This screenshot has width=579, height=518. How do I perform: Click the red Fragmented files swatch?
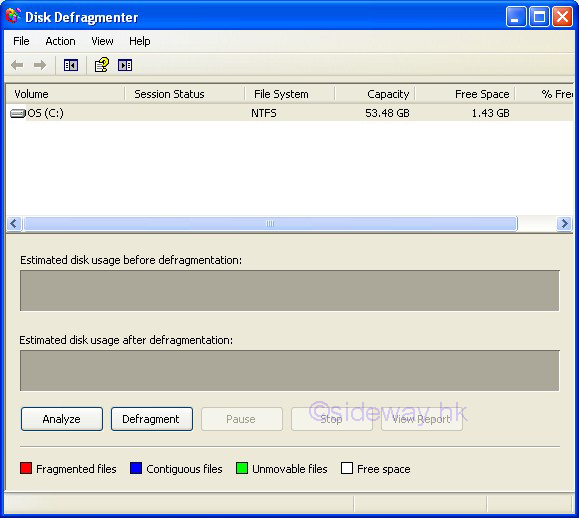[26, 468]
